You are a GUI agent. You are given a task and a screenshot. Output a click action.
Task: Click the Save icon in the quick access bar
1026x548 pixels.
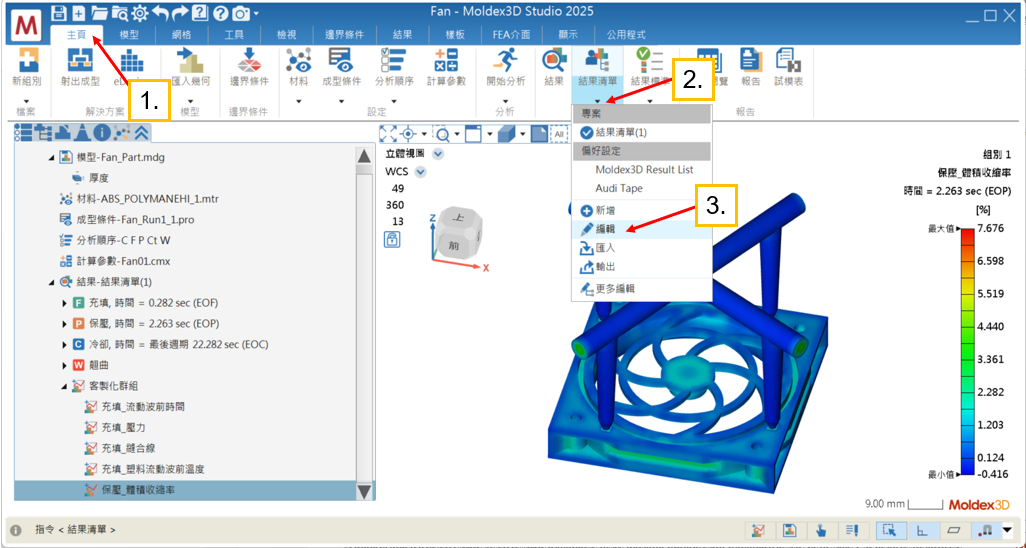pyautogui.click(x=59, y=12)
